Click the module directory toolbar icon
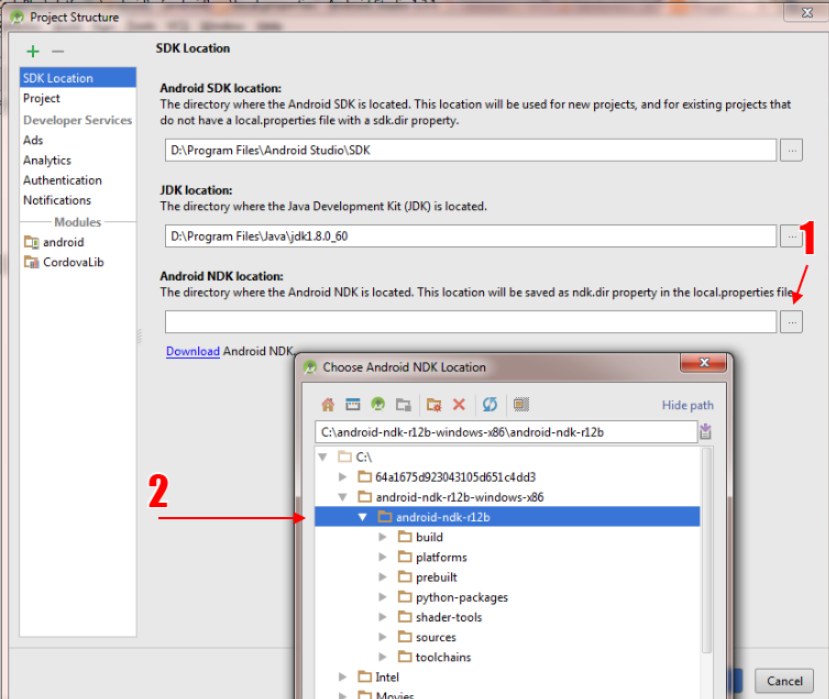Image resolution: width=829 pixels, height=699 pixels. tap(403, 404)
